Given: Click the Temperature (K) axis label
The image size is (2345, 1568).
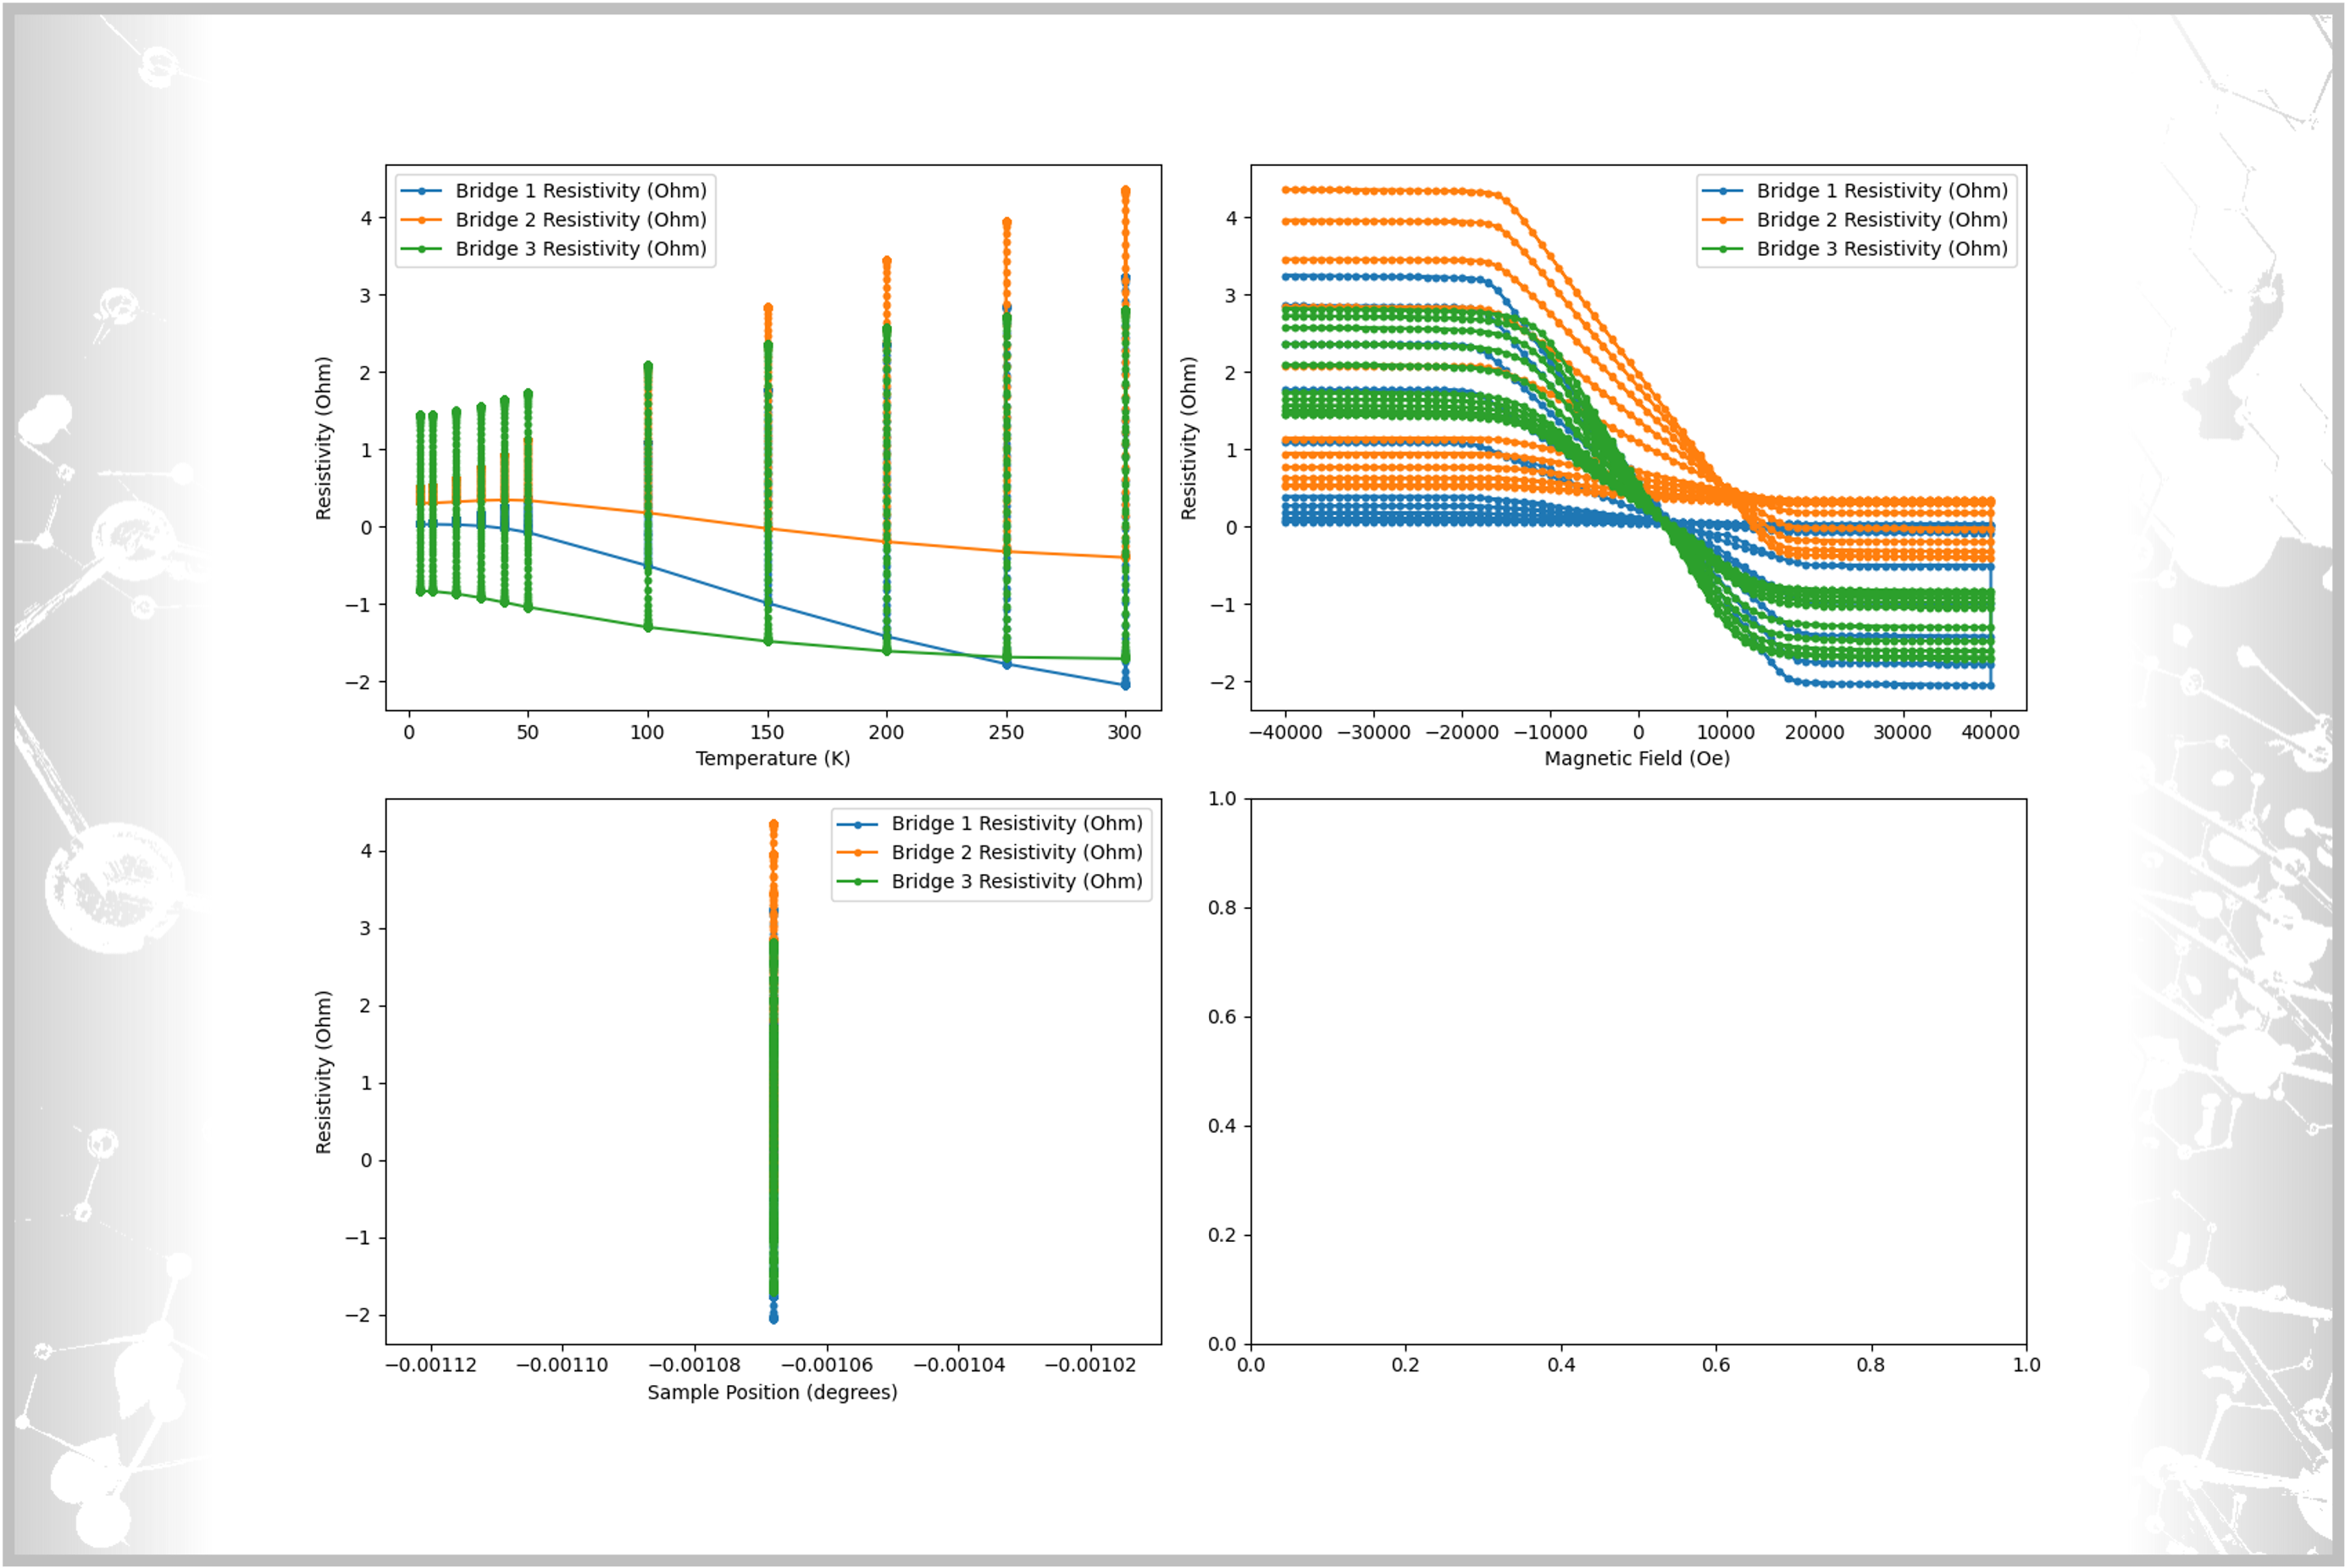Looking at the screenshot, I should 772,759.
